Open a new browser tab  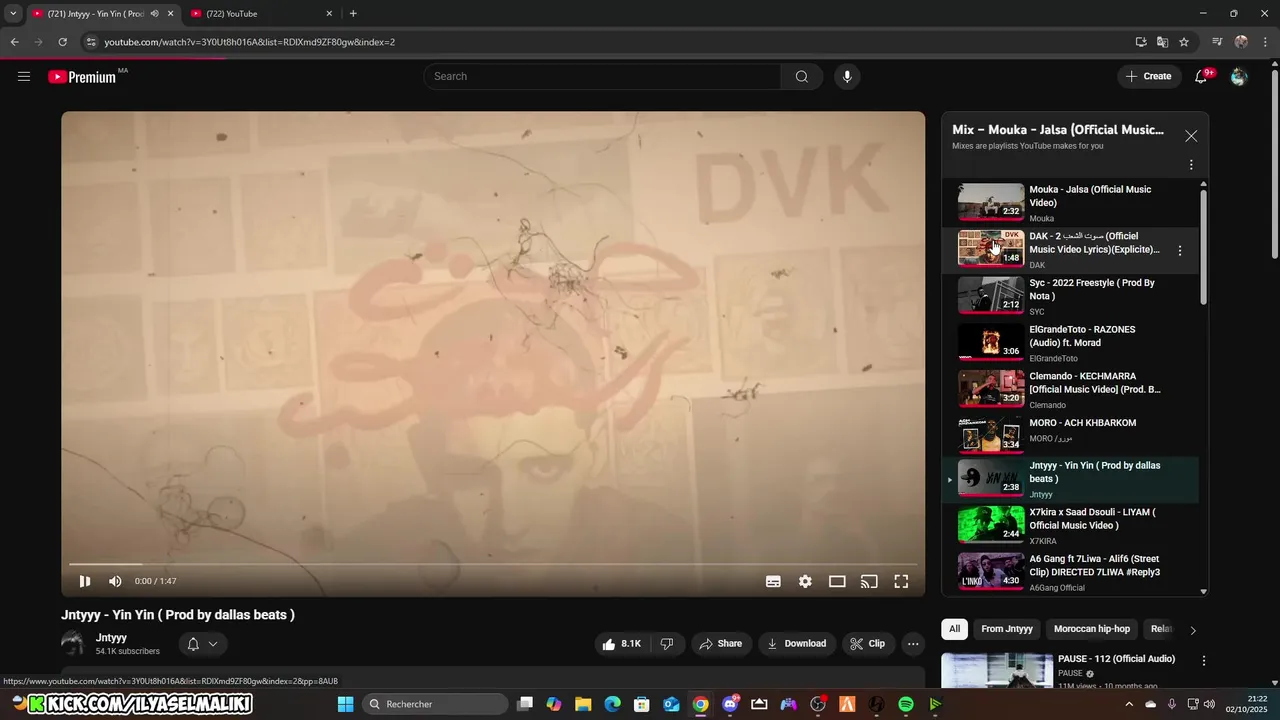pos(353,14)
